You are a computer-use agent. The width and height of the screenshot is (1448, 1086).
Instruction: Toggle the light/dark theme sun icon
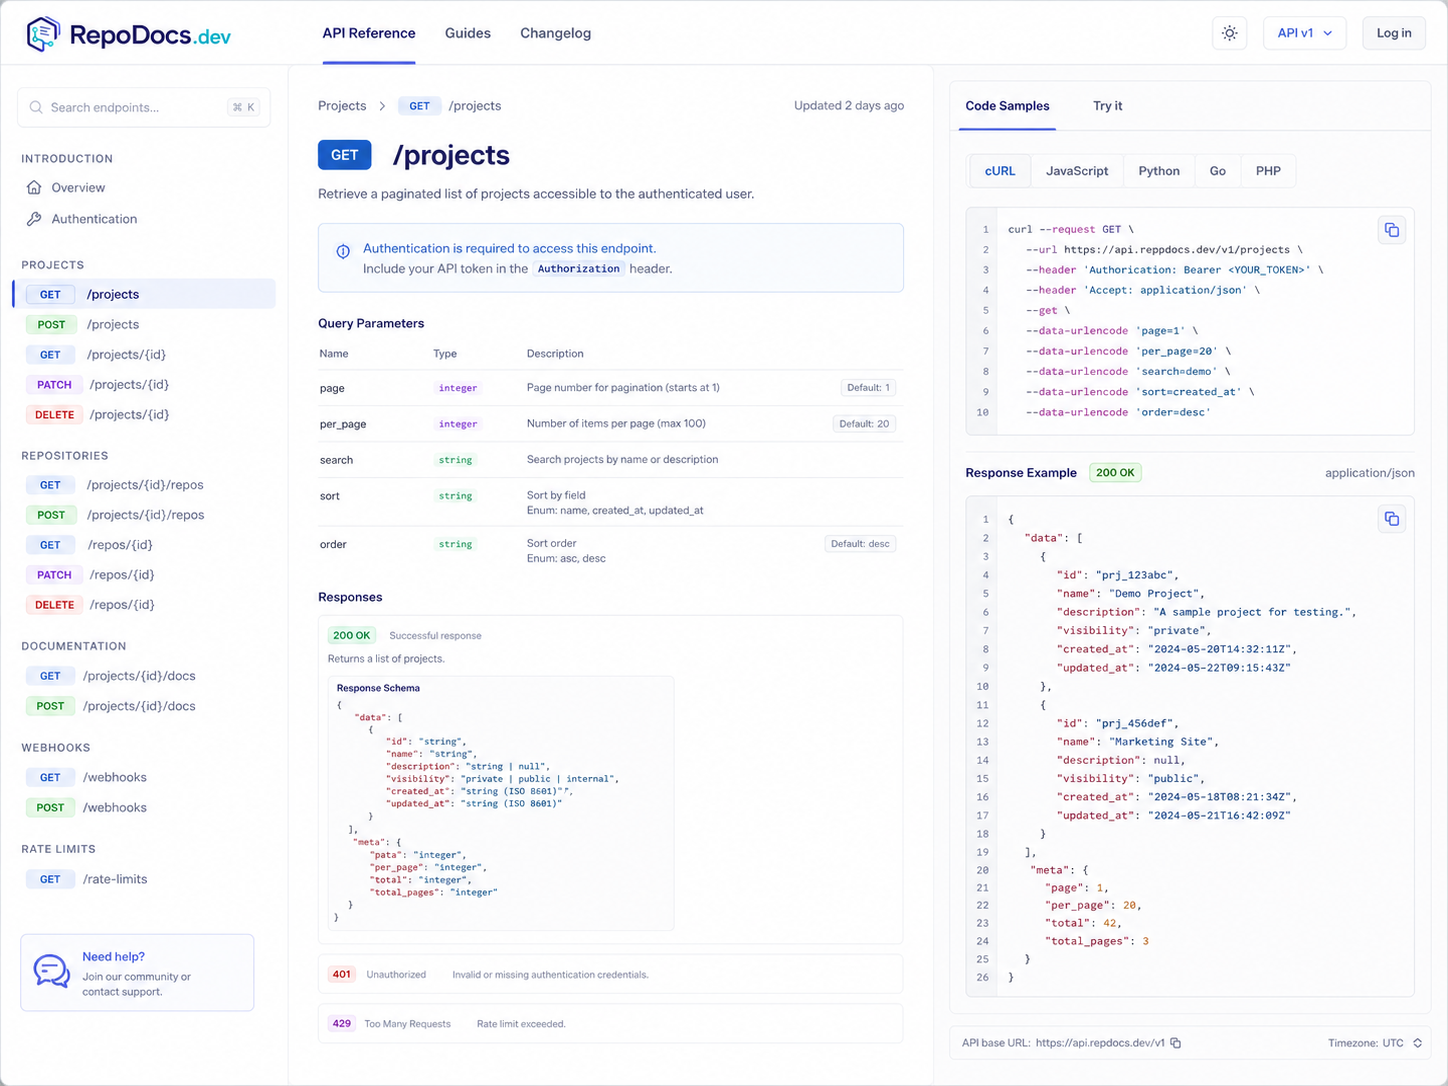1229,33
